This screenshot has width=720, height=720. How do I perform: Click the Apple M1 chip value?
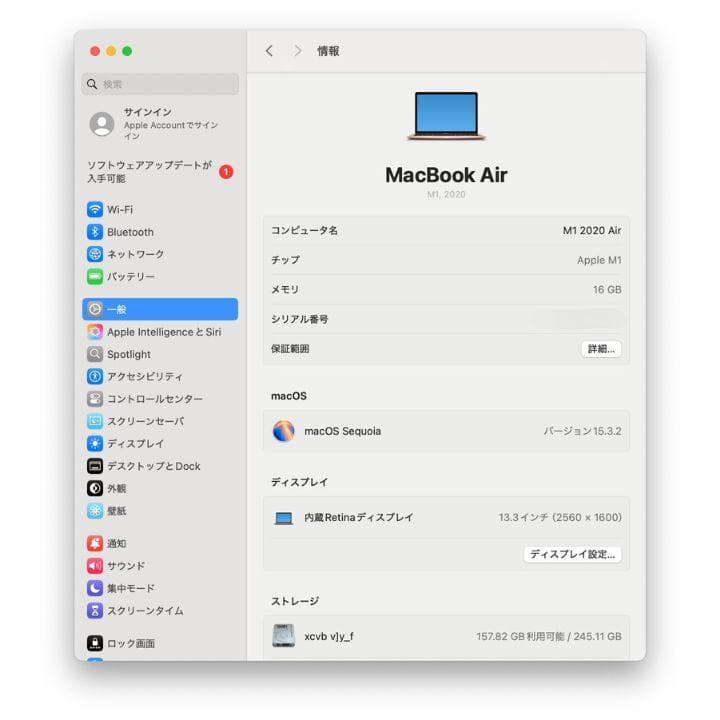coord(599,260)
